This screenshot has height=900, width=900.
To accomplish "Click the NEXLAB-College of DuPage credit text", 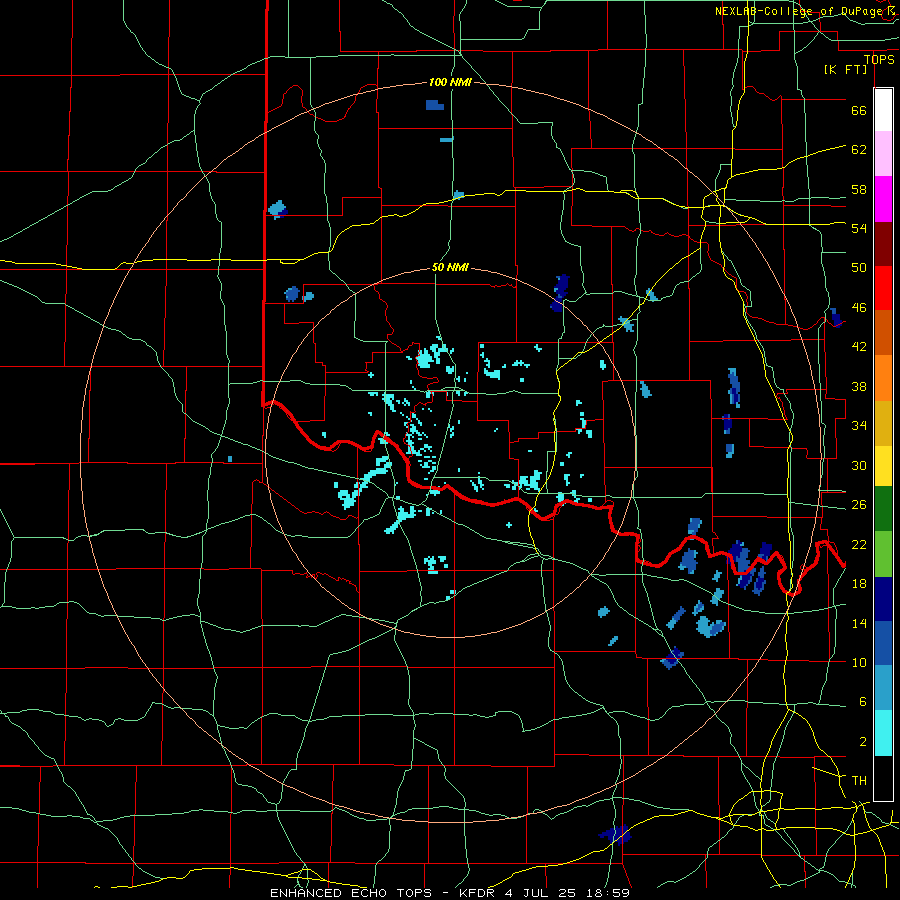I will tap(804, 11).
